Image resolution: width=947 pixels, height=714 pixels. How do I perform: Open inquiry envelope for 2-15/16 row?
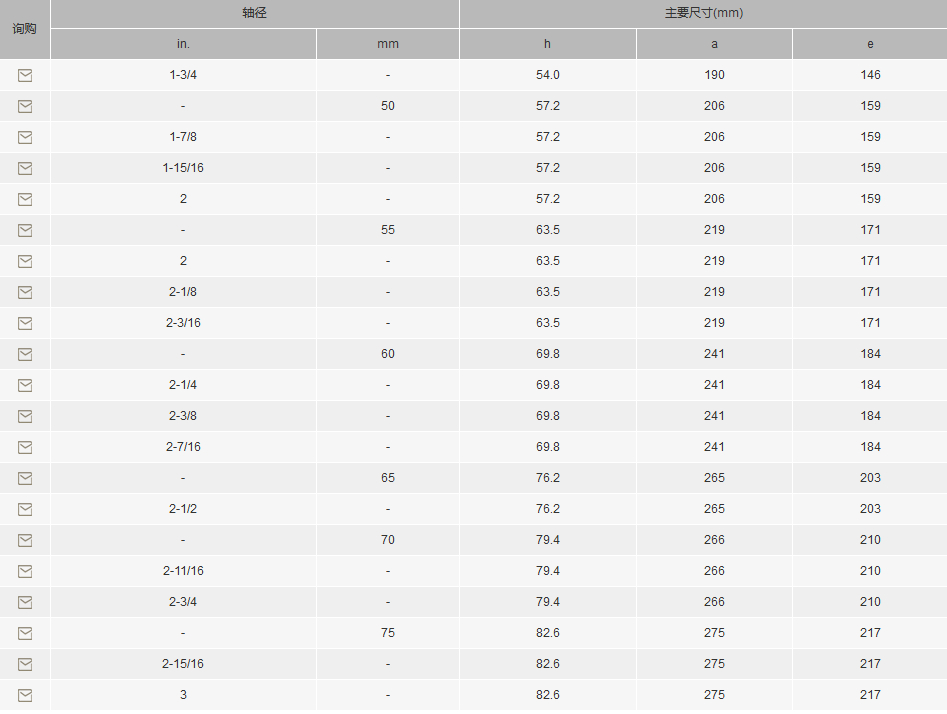[25, 664]
